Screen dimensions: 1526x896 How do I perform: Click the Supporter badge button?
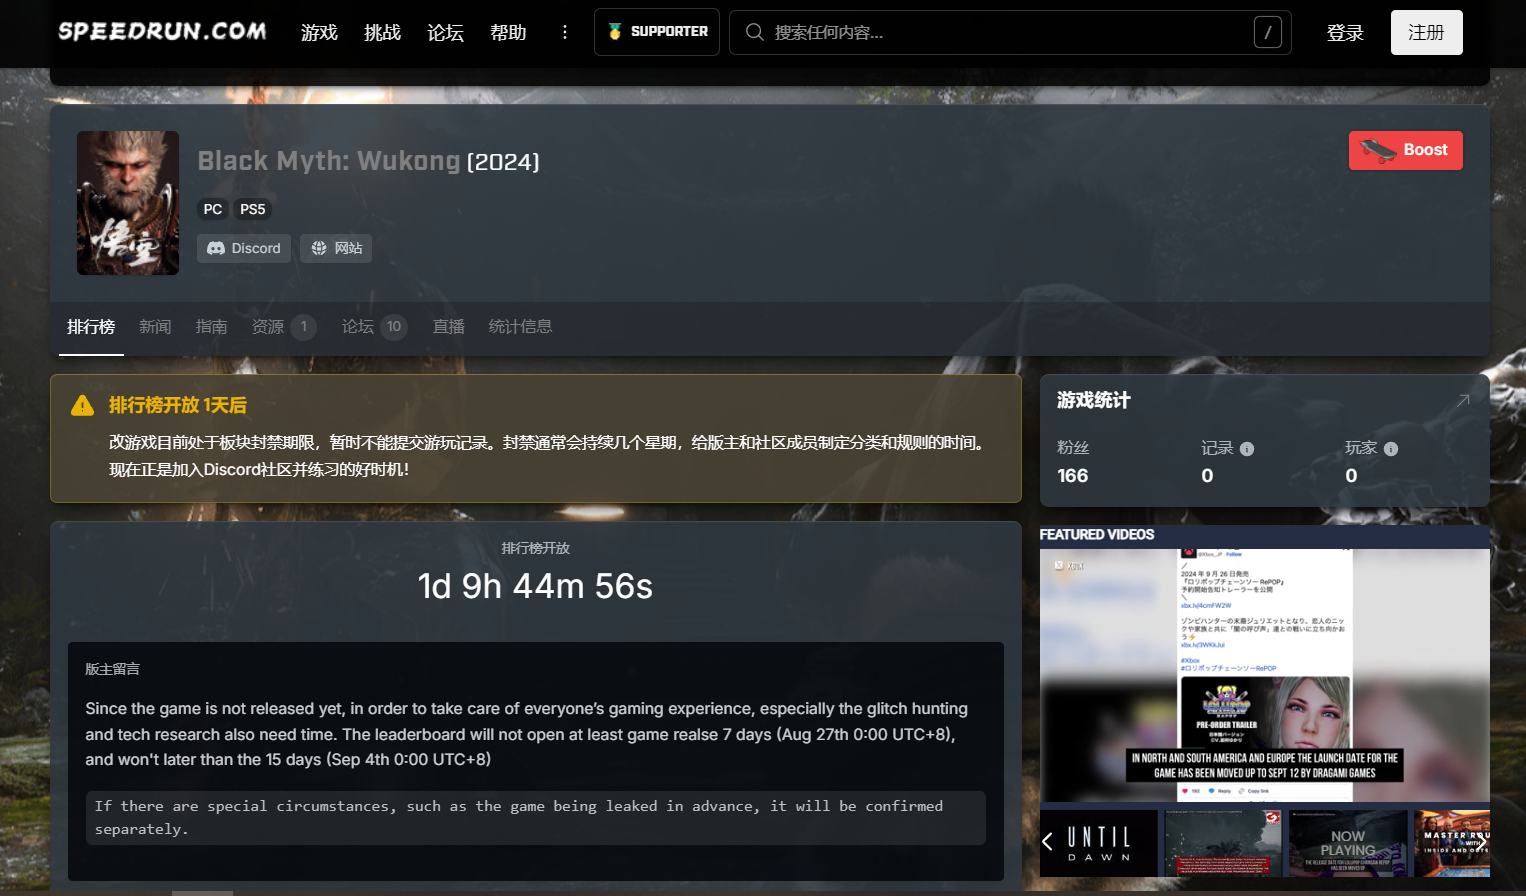657,32
